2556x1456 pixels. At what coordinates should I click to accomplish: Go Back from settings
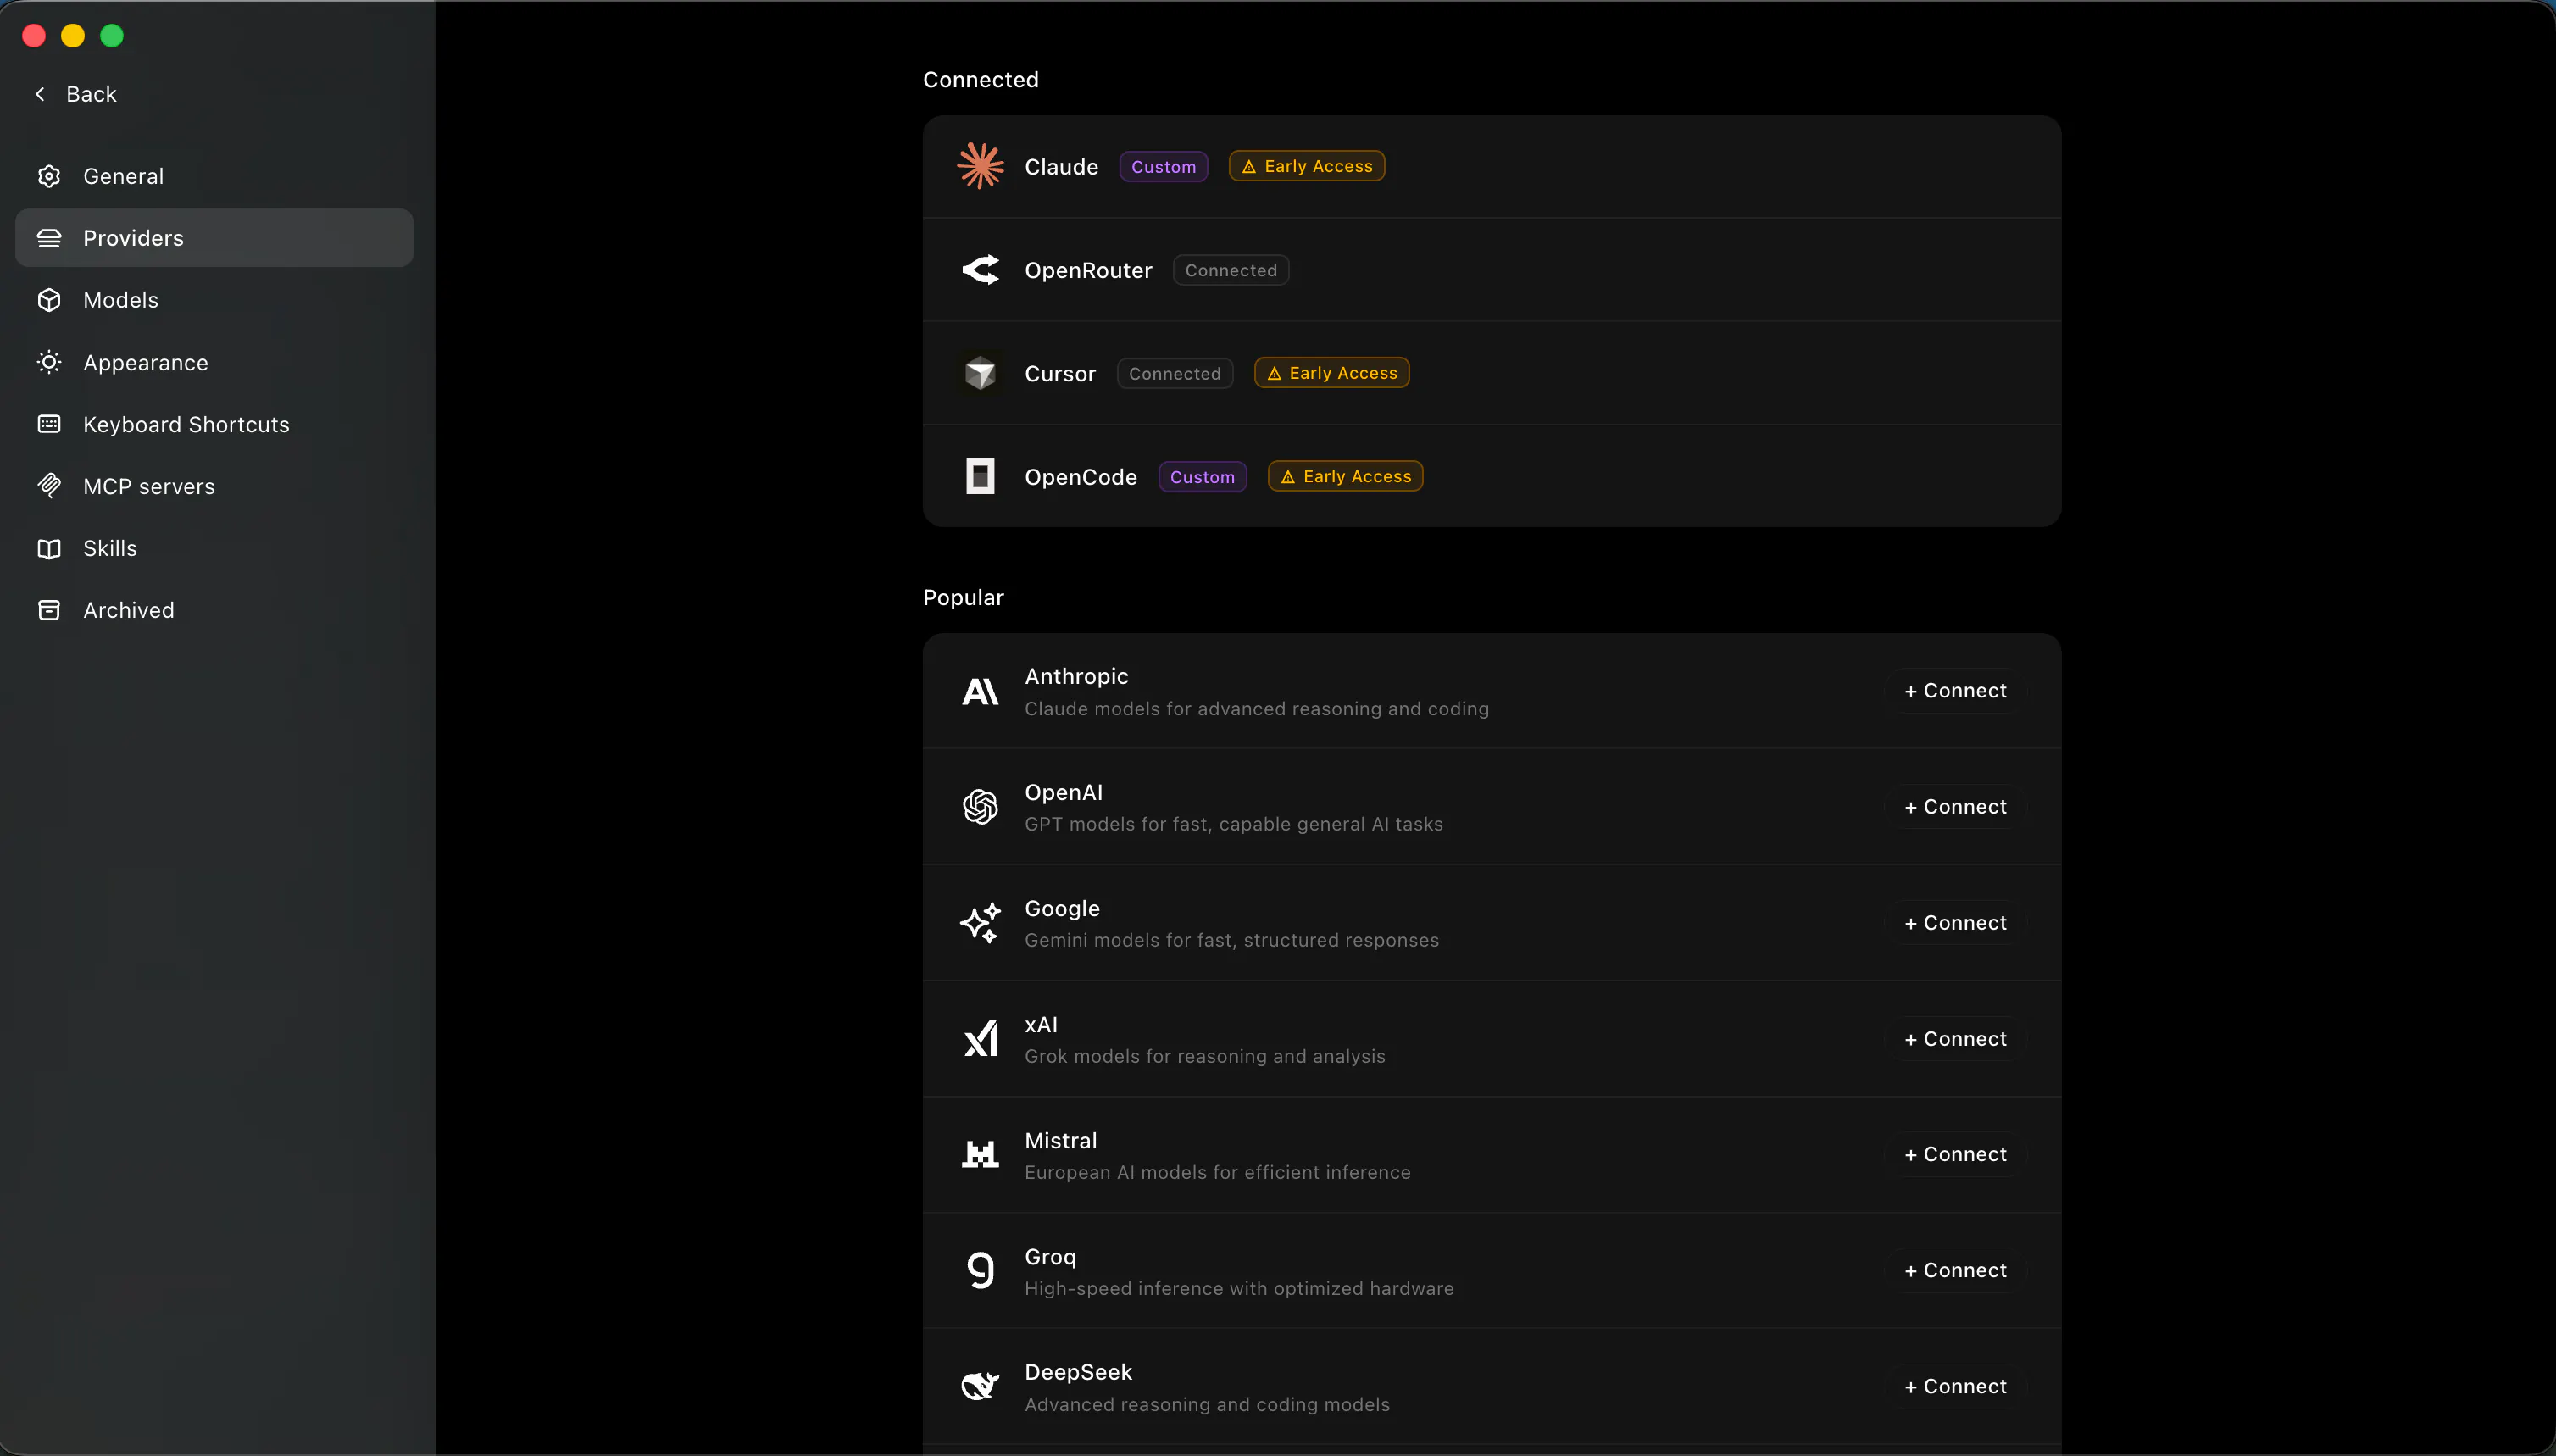click(75, 94)
